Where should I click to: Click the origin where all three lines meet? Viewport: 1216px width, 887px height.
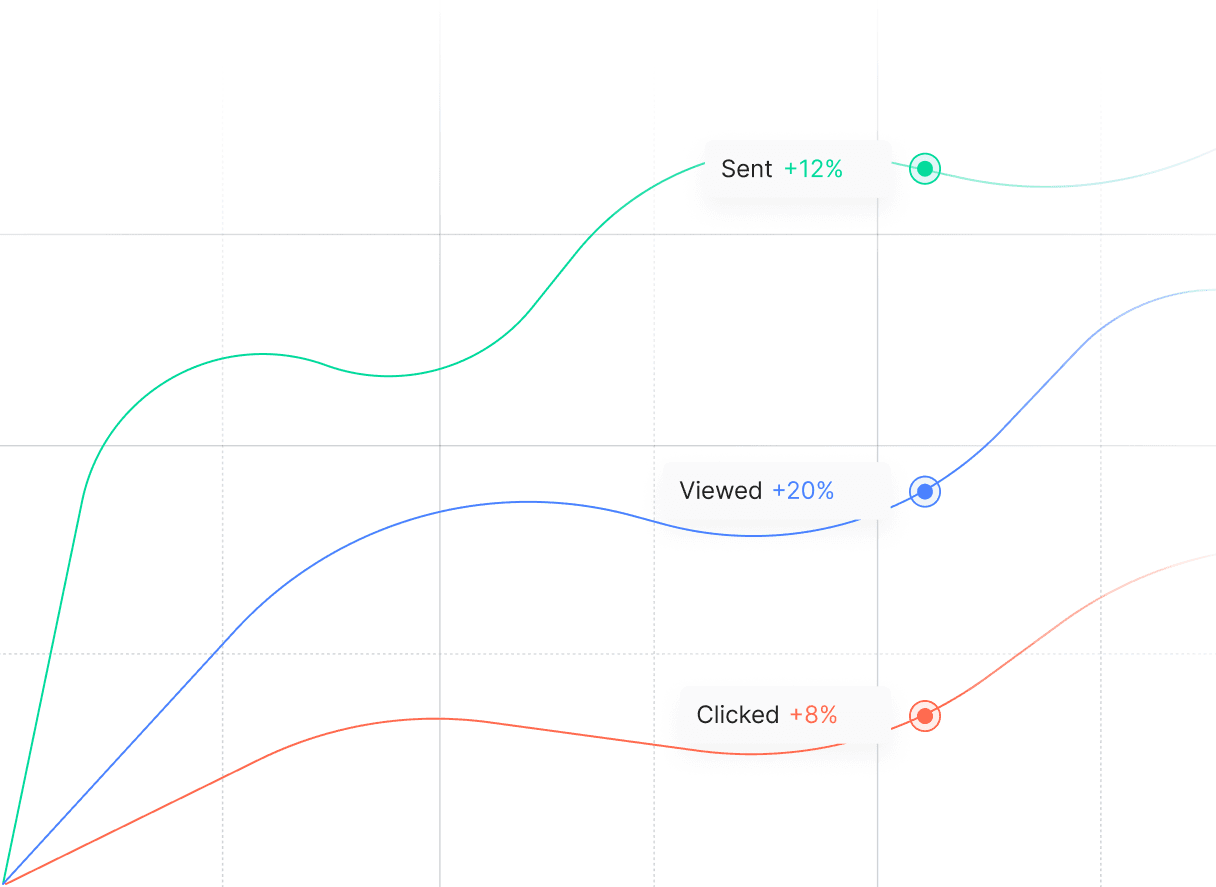click(4, 883)
